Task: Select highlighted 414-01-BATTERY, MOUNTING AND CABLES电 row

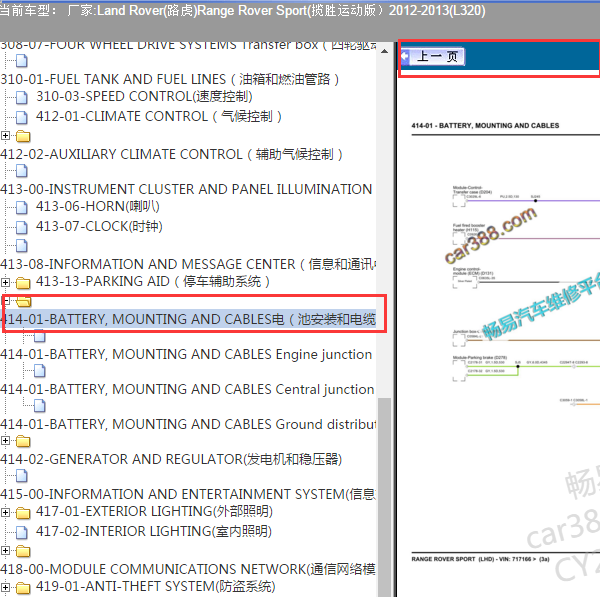Action: tap(188, 319)
